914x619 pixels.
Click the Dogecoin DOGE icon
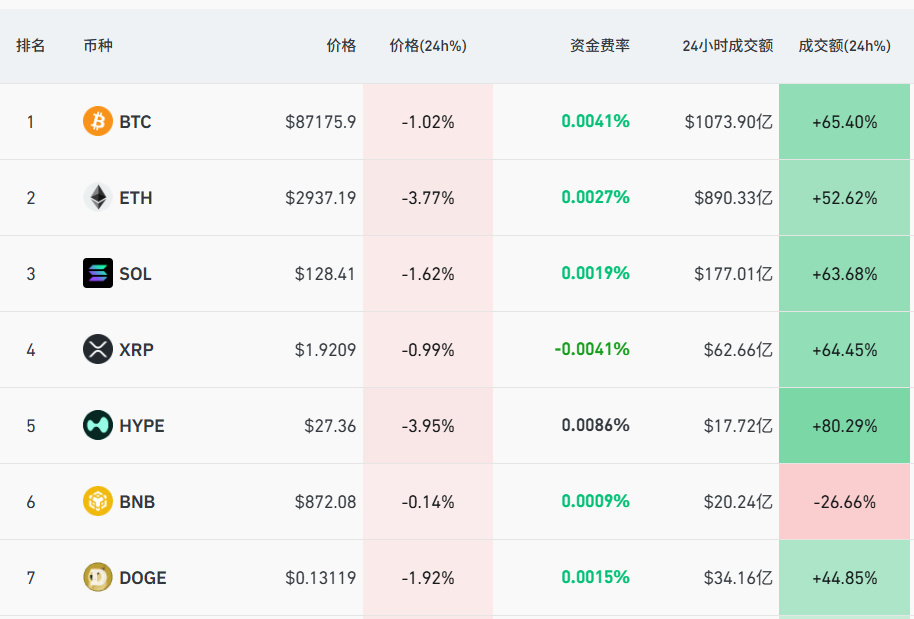click(x=97, y=578)
